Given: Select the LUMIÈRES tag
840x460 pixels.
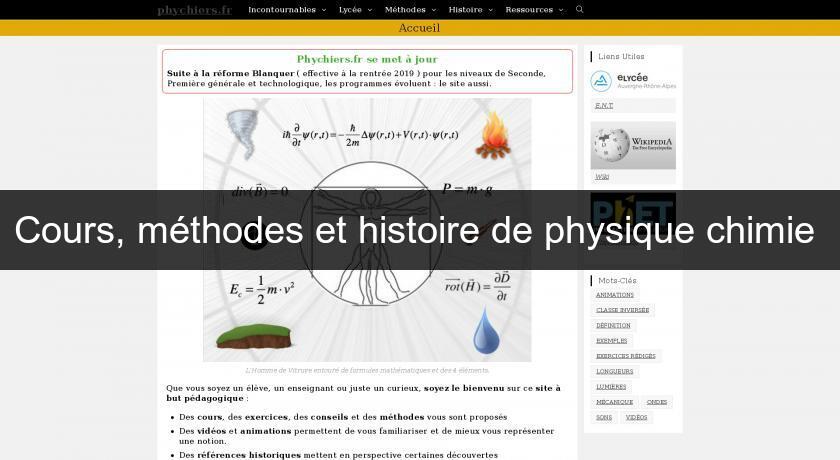Looking at the screenshot, I should [611, 387].
